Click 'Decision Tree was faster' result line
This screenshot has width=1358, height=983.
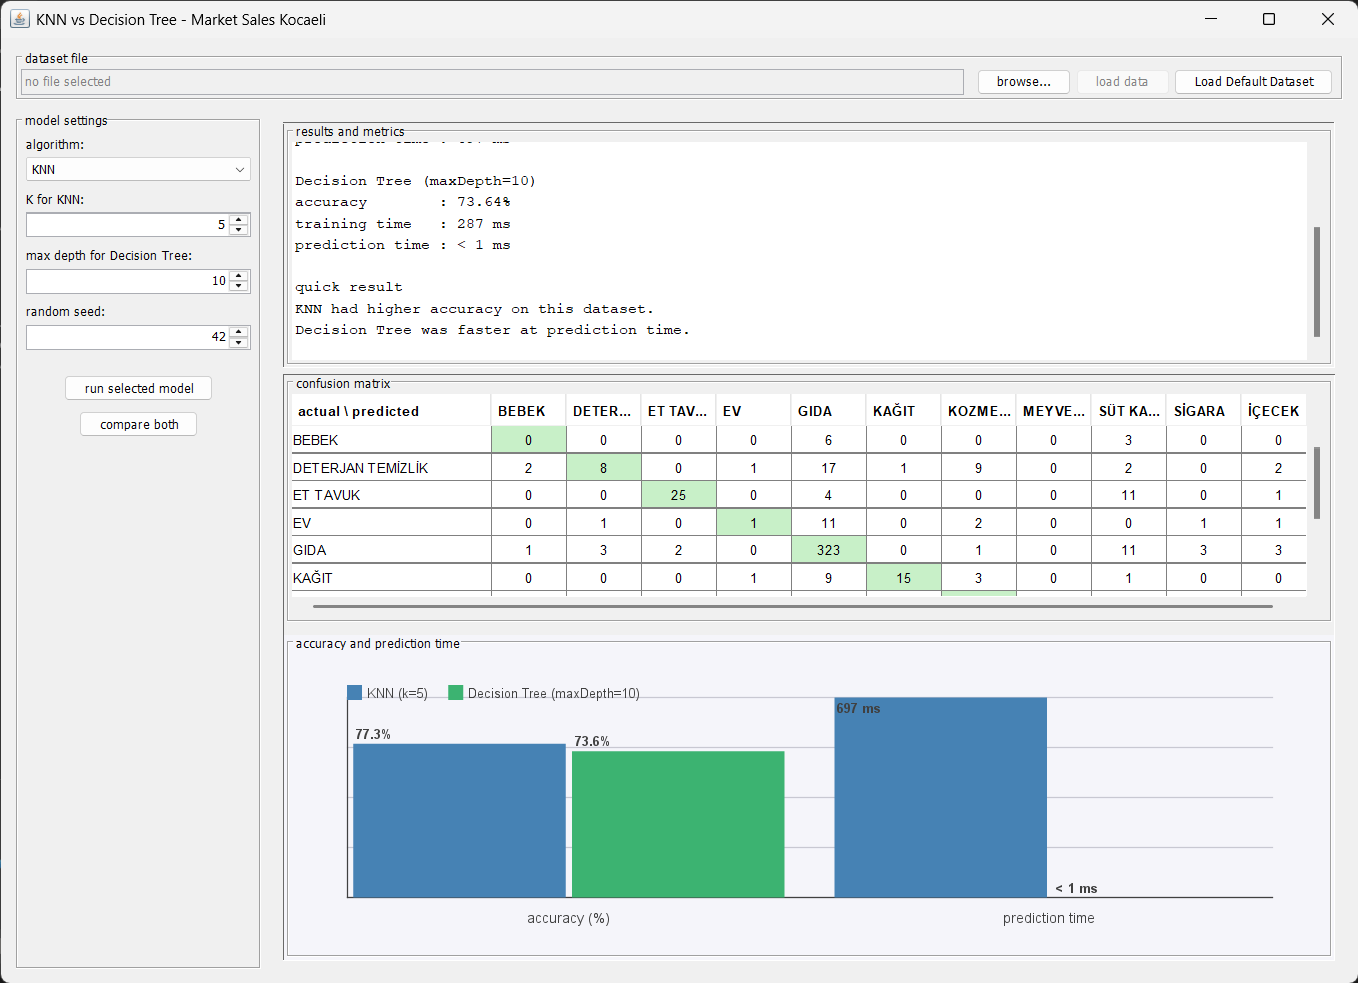tap(492, 330)
